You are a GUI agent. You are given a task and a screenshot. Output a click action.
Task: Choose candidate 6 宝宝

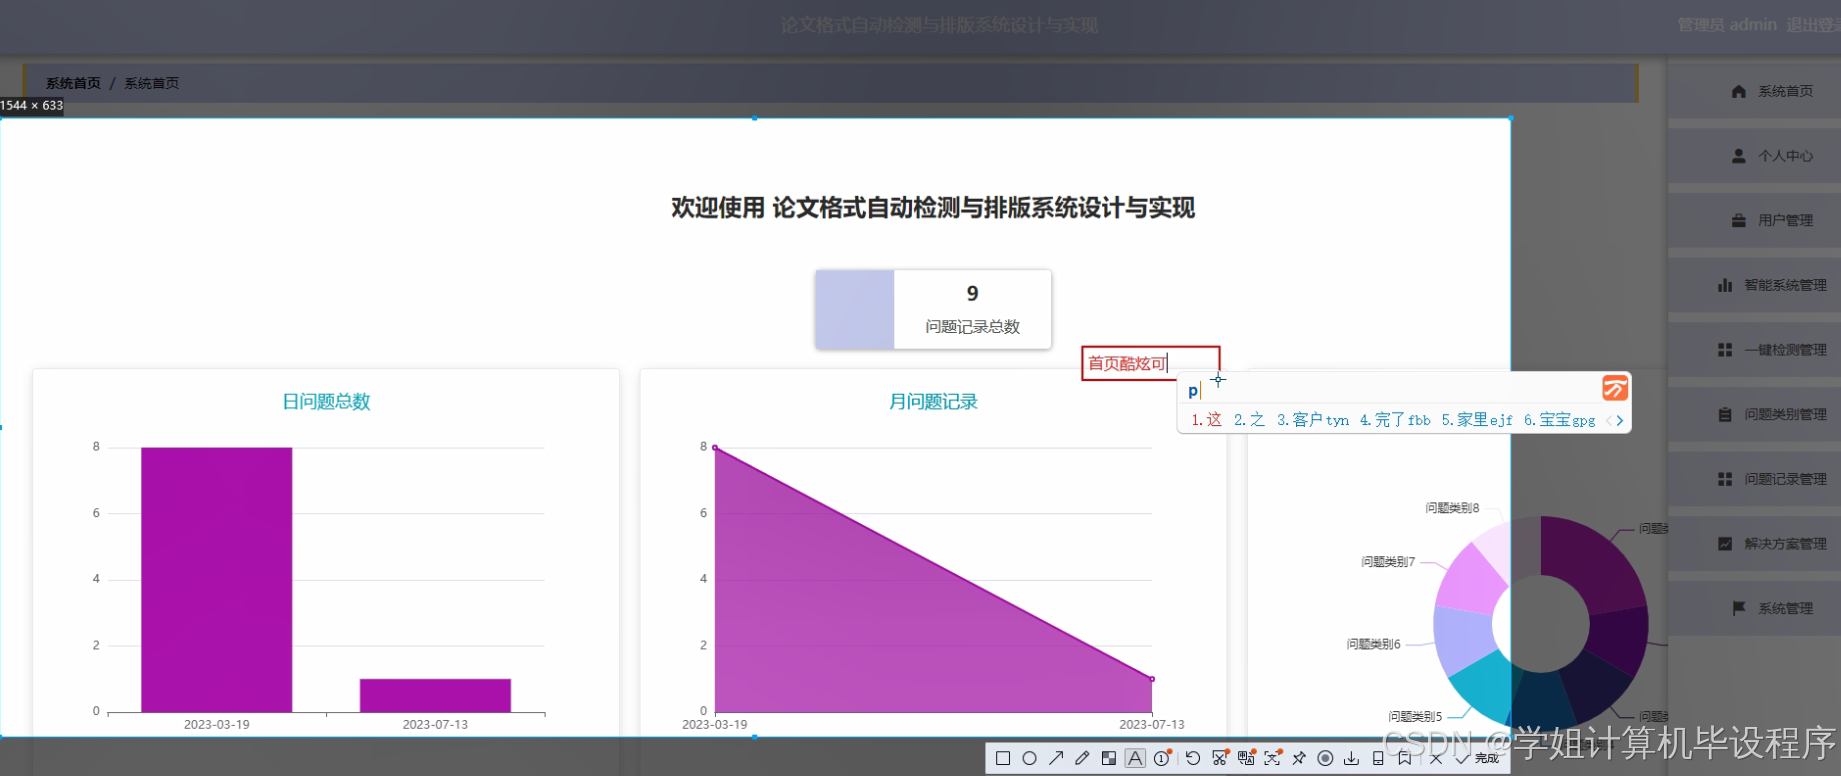click(x=1559, y=420)
